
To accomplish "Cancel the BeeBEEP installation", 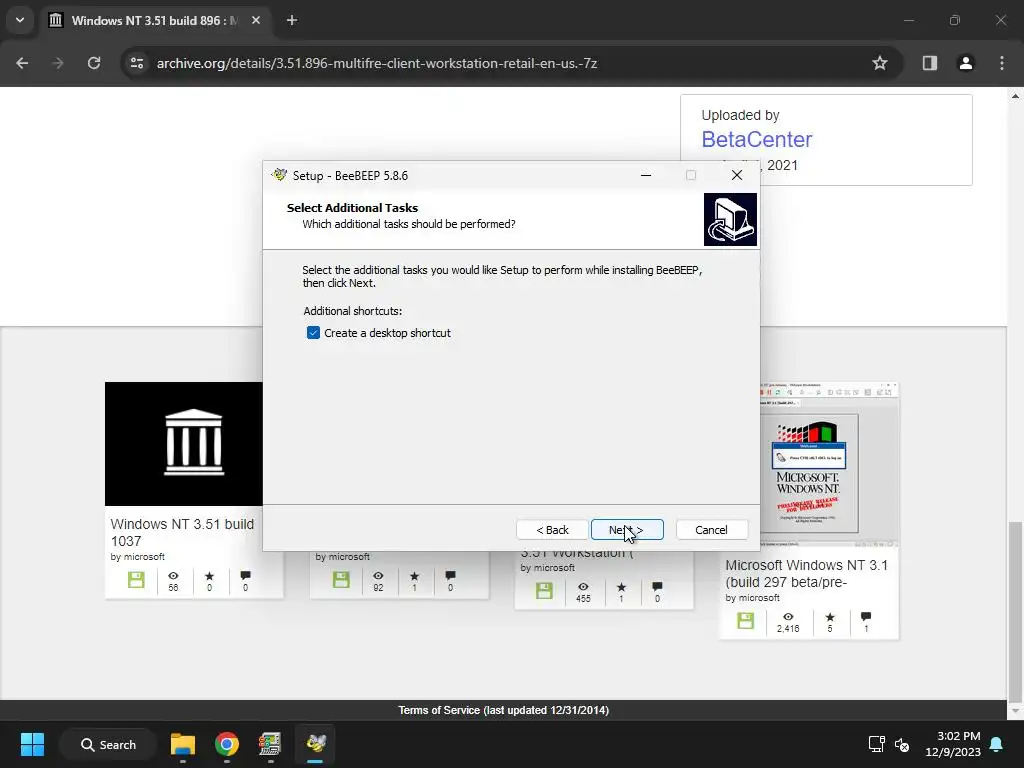I will [711, 530].
